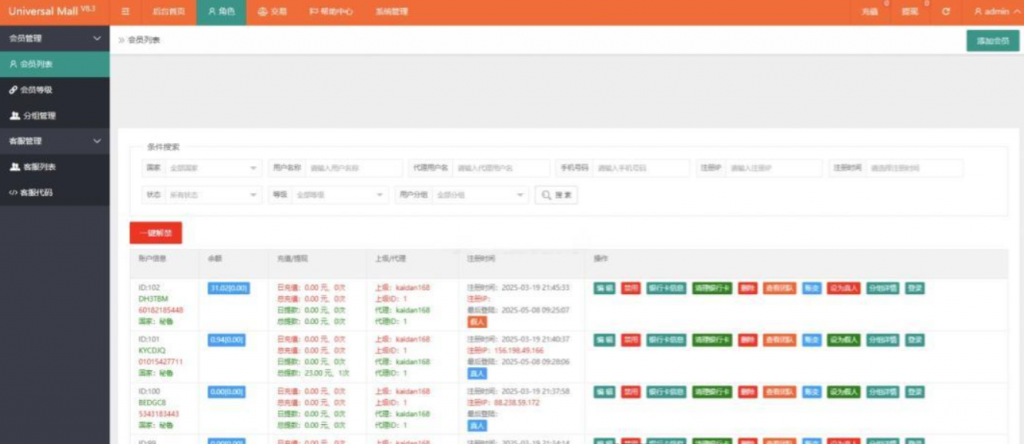The height and width of the screenshot is (444, 1024).
Task: Click the 添加会员 button
Action: click(x=993, y=40)
